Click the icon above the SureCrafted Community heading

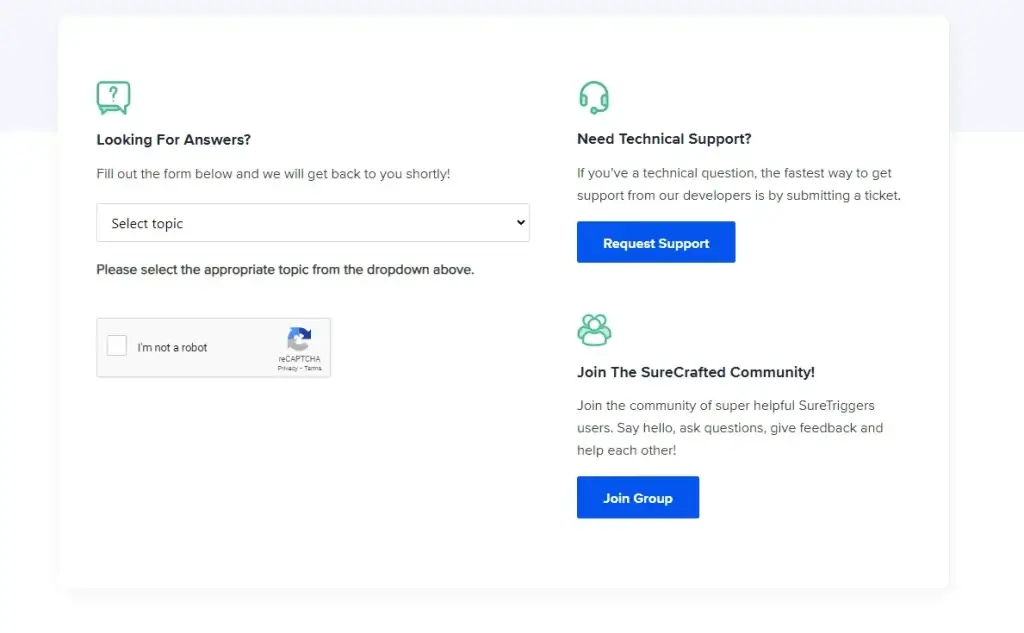coord(595,328)
